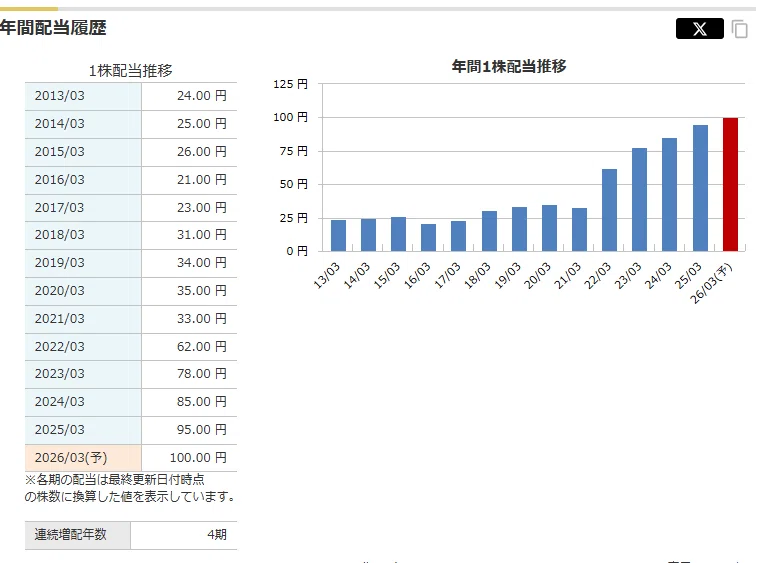The width and height of the screenshot is (761, 563).
Task: Select the 35.00 円 dividend value
Action: click(x=201, y=291)
